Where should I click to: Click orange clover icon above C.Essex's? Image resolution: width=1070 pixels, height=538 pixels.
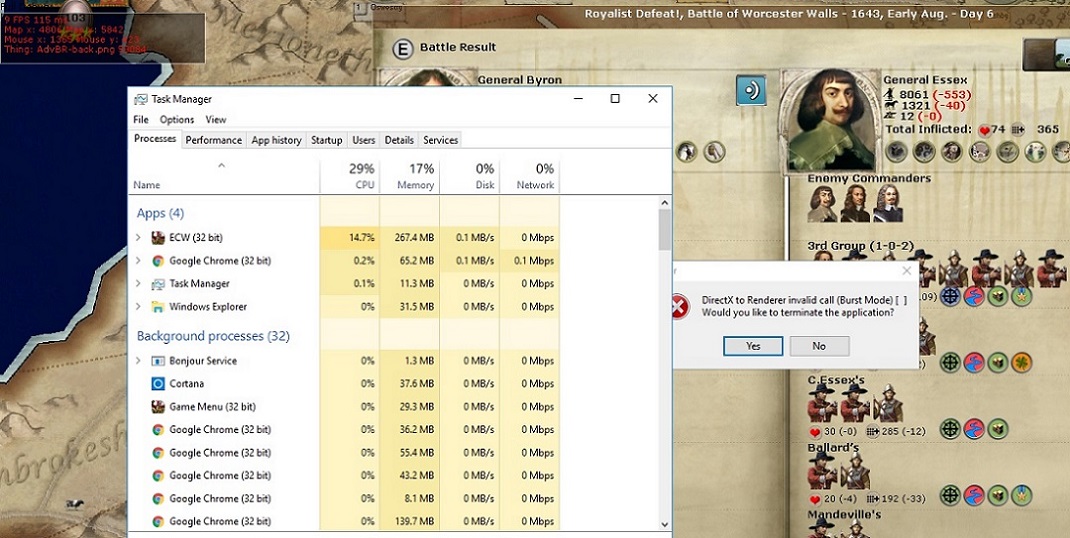[x=1022, y=363]
